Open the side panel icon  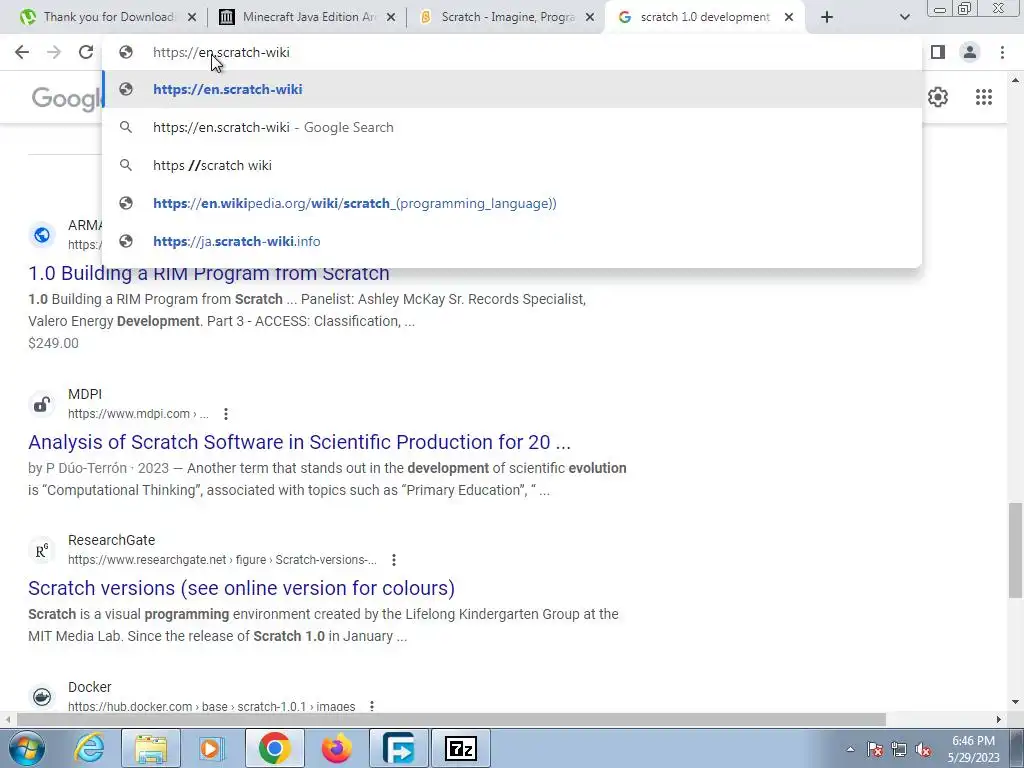[x=938, y=52]
